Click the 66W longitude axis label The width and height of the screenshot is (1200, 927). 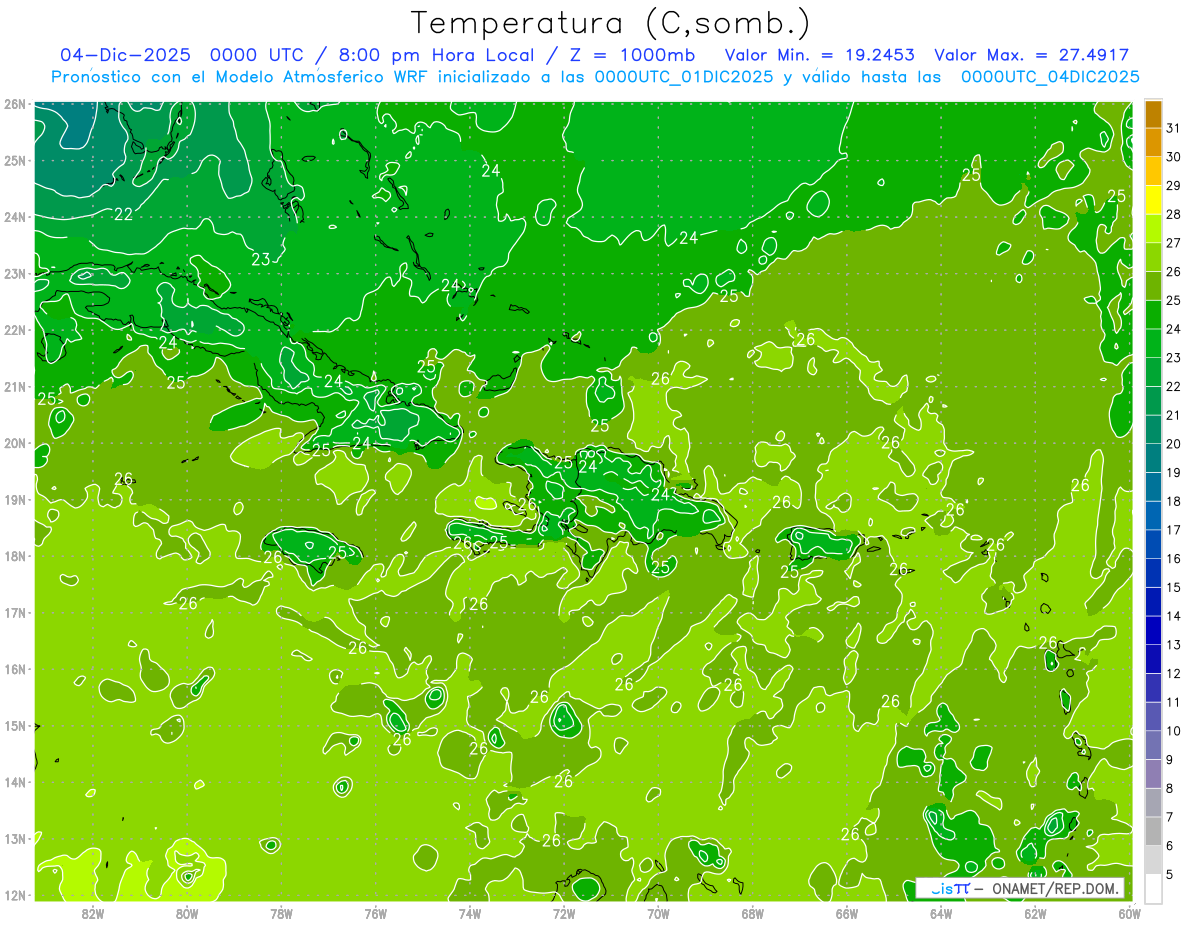847,912
